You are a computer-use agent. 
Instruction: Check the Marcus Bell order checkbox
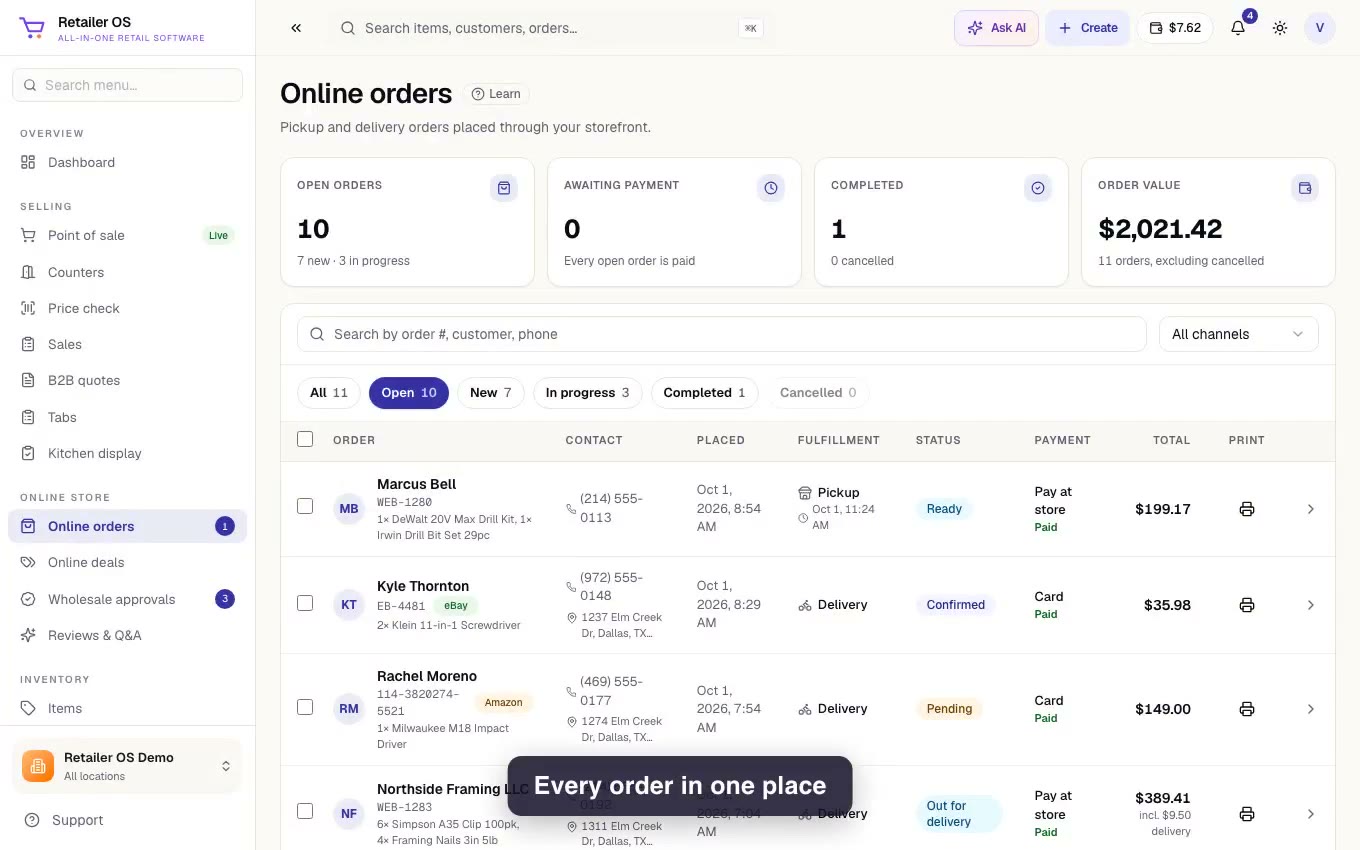coord(305,506)
